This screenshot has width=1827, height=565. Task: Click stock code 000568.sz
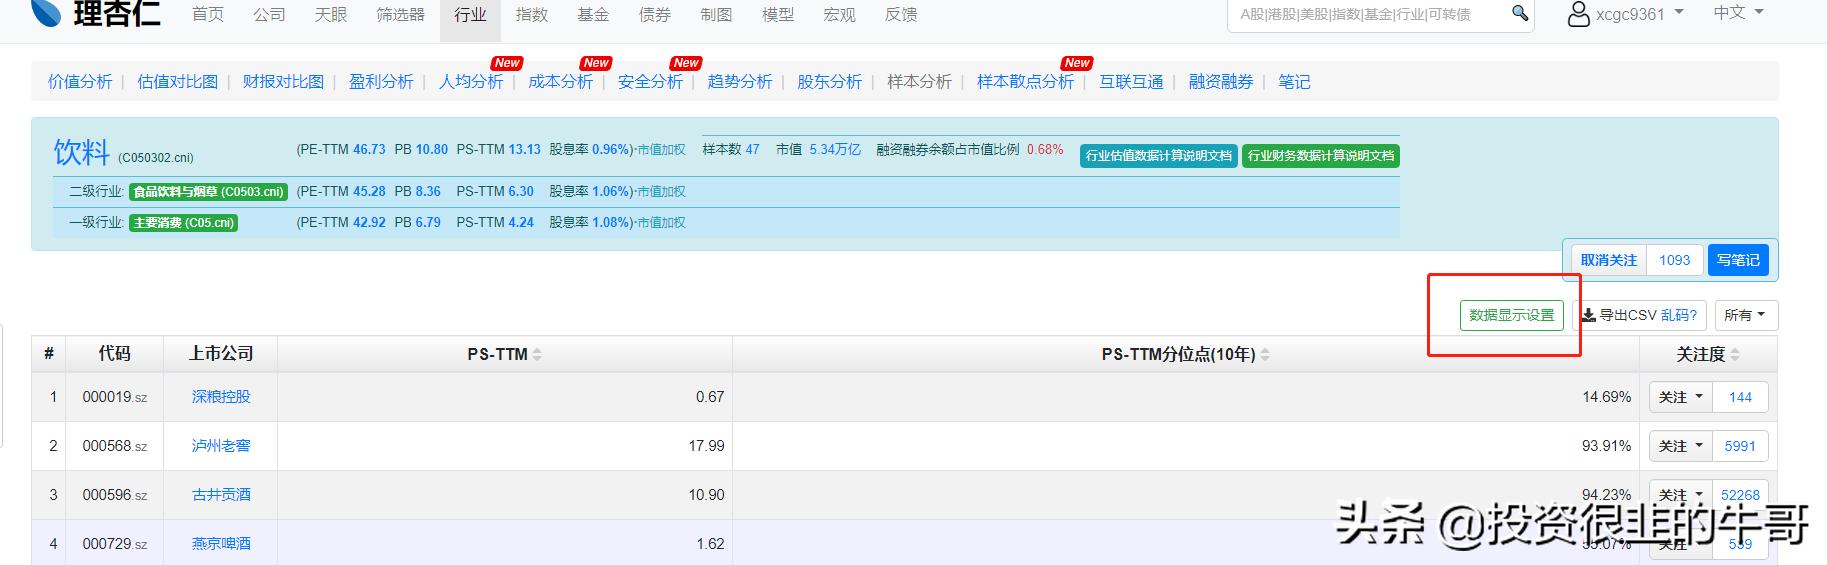[x=115, y=446]
